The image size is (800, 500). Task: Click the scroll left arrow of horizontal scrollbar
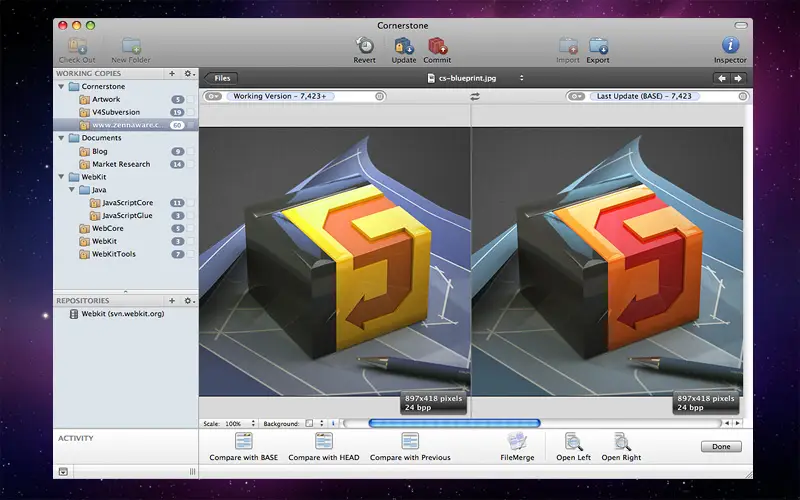tap(728, 423)
